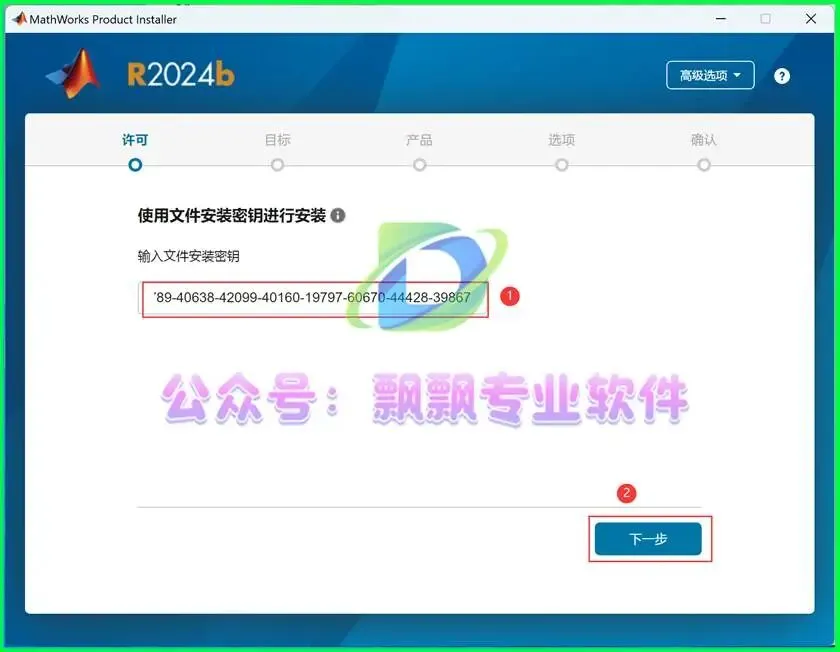Click the file installation key input field

click(314, 298)
